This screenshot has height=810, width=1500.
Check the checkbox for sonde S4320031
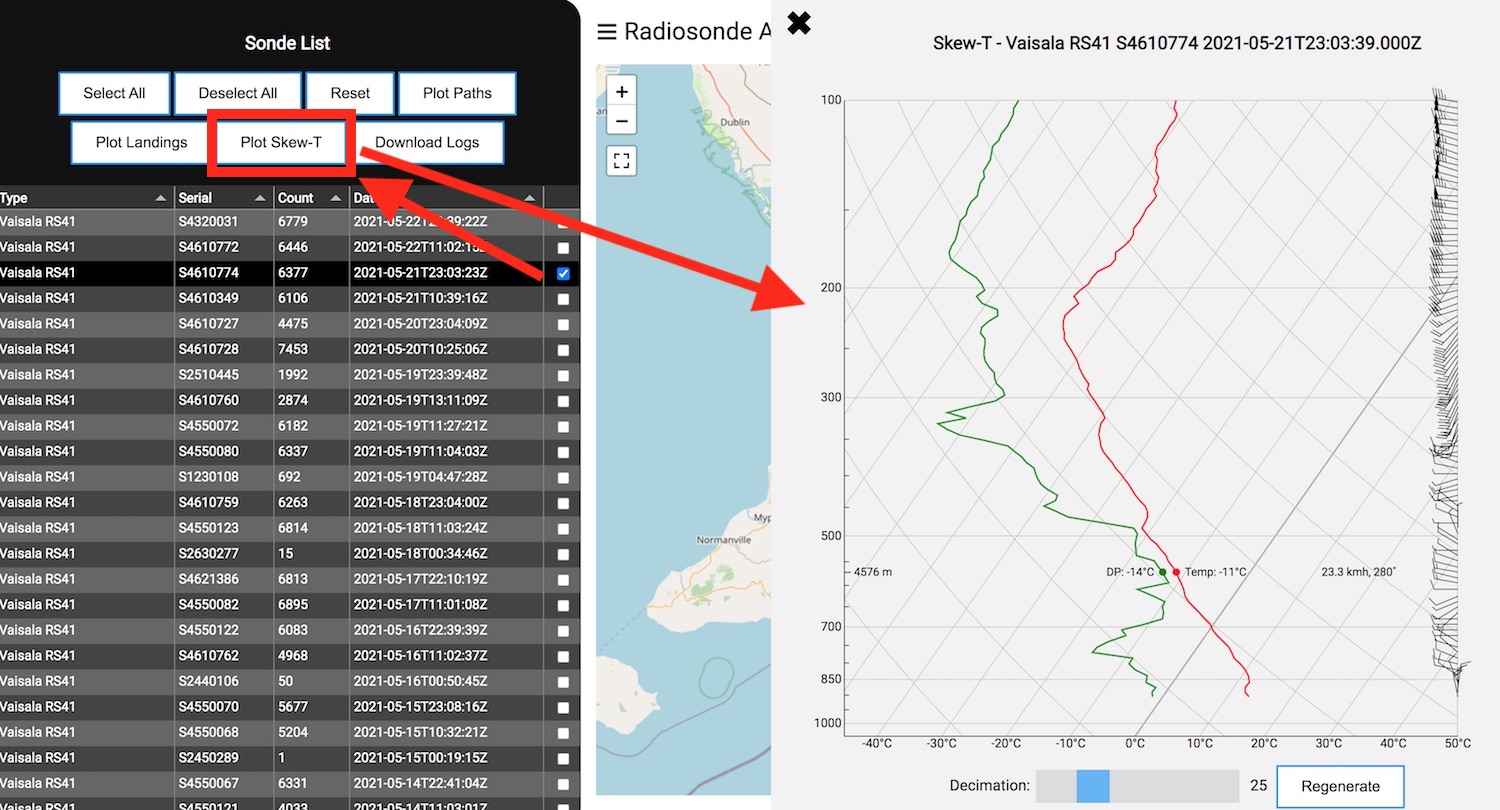pos(562,221)
